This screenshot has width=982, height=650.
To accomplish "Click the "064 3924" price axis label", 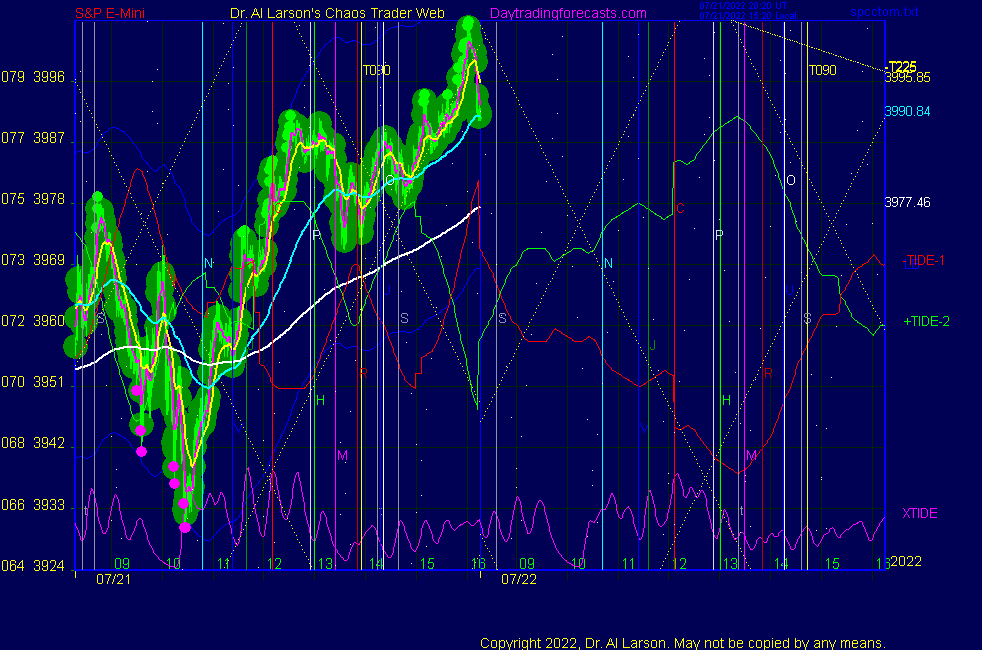I will (33, 566).
